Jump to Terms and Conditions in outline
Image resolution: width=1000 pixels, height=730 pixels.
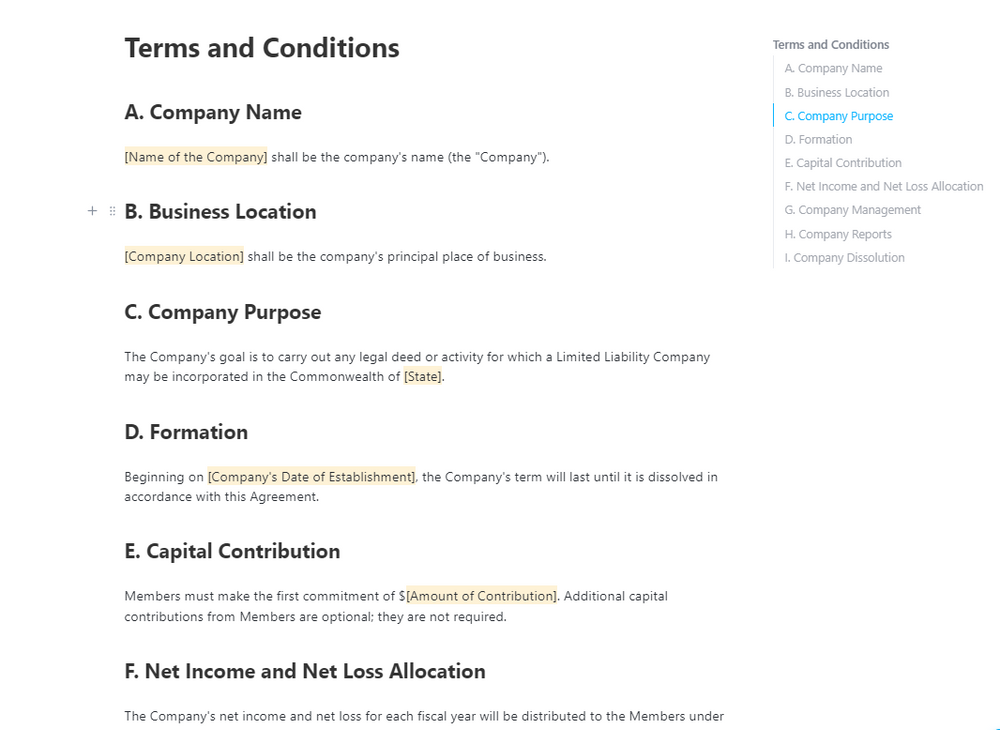[830, 45]
